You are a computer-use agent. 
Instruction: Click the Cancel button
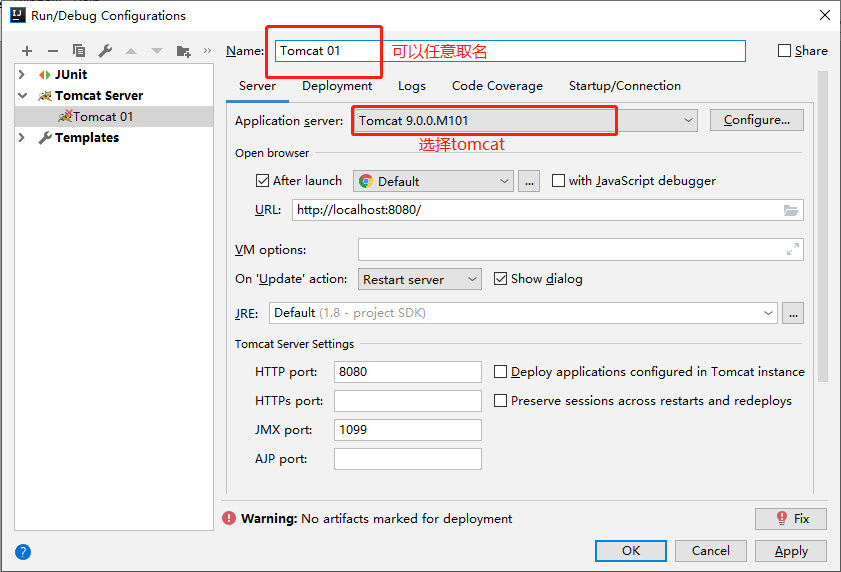click(711, 551)
